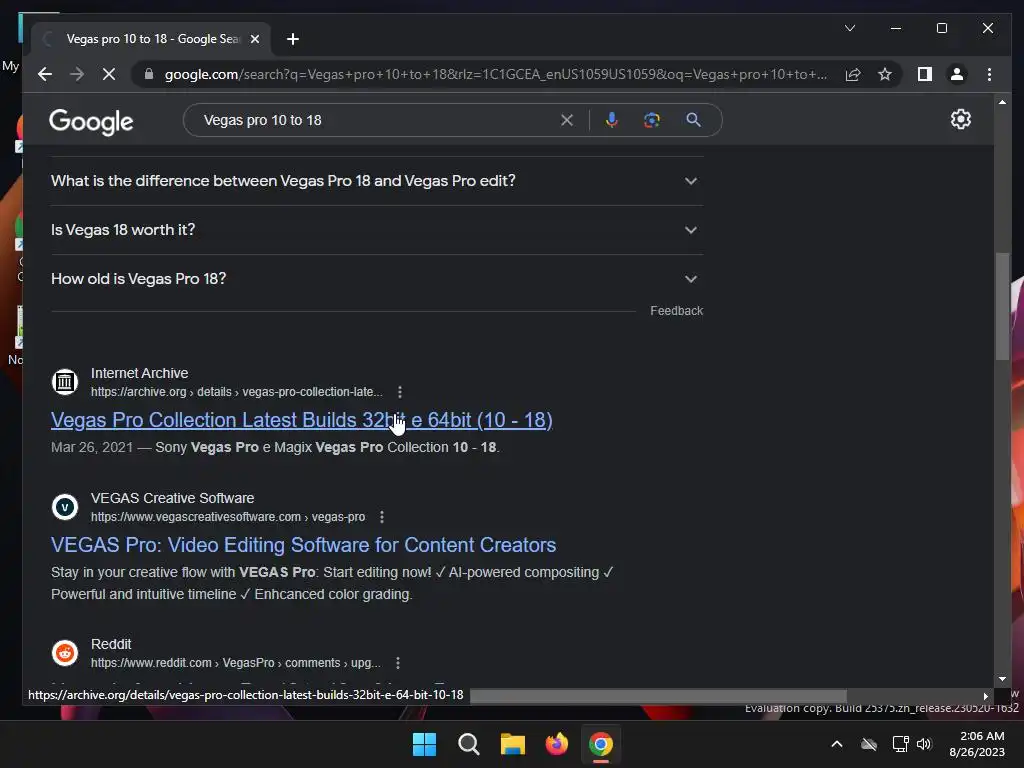Open the clock and date panel
1024x768 pixels.
click(977, 744)
